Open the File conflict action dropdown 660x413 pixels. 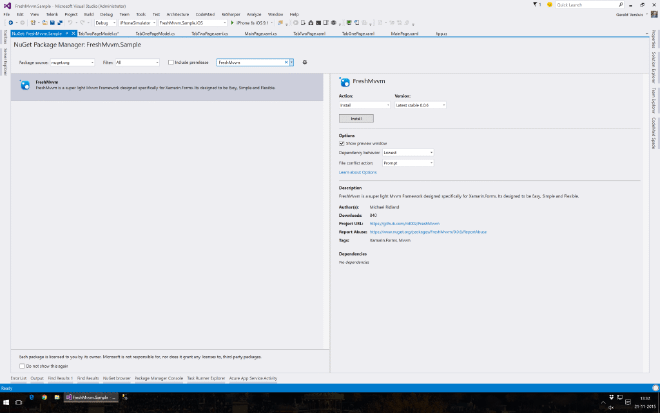coord(408,163)
